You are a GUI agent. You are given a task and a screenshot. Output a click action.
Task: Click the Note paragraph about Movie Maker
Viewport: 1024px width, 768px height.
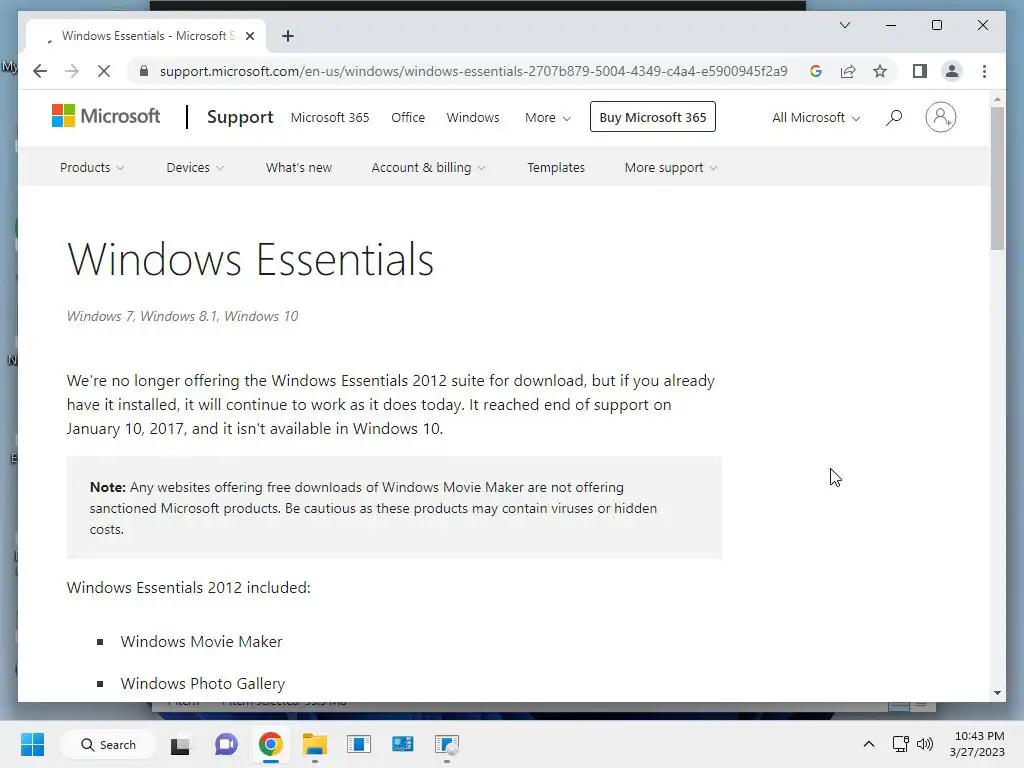coord(373,508)
